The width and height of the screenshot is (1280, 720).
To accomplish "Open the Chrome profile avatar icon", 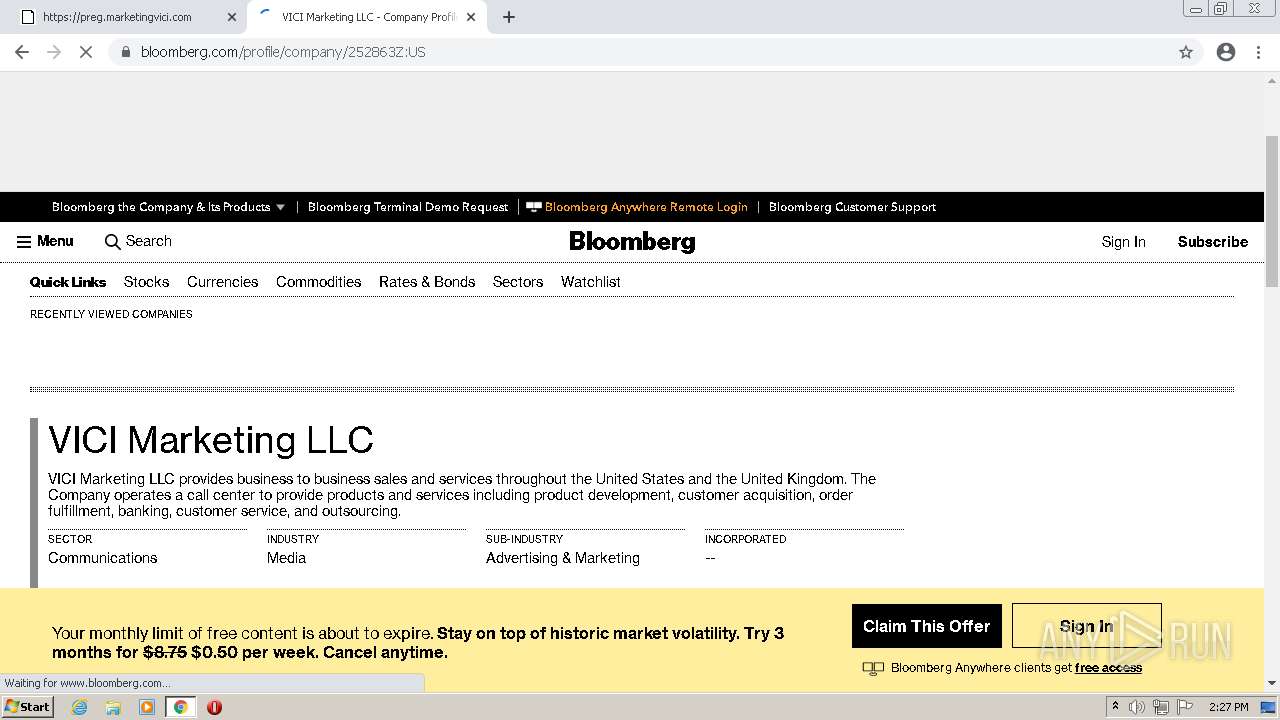I will (1226, 52).
